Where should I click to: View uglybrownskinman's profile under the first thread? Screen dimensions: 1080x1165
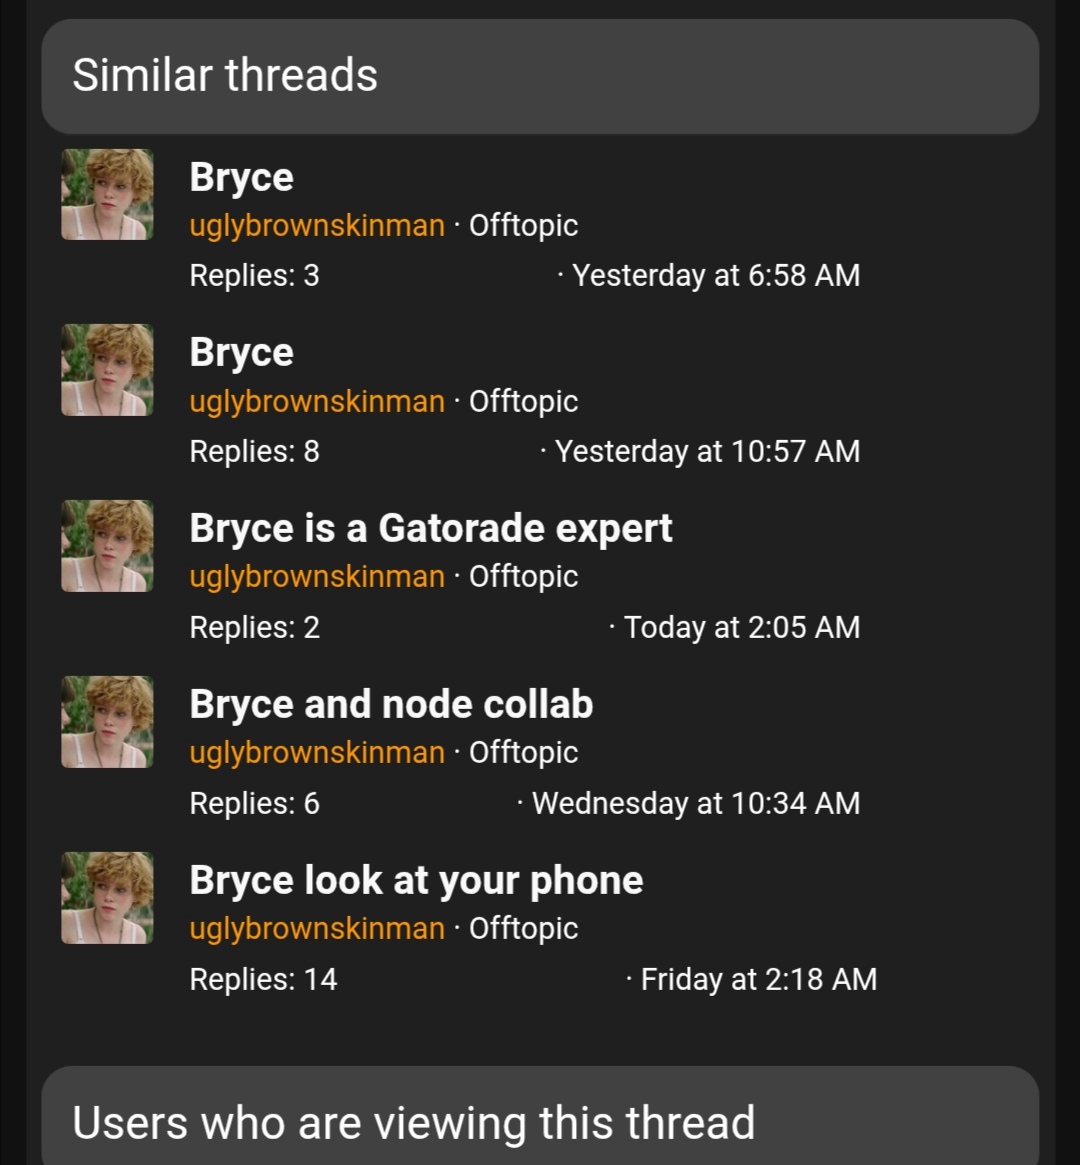[316, 225]
